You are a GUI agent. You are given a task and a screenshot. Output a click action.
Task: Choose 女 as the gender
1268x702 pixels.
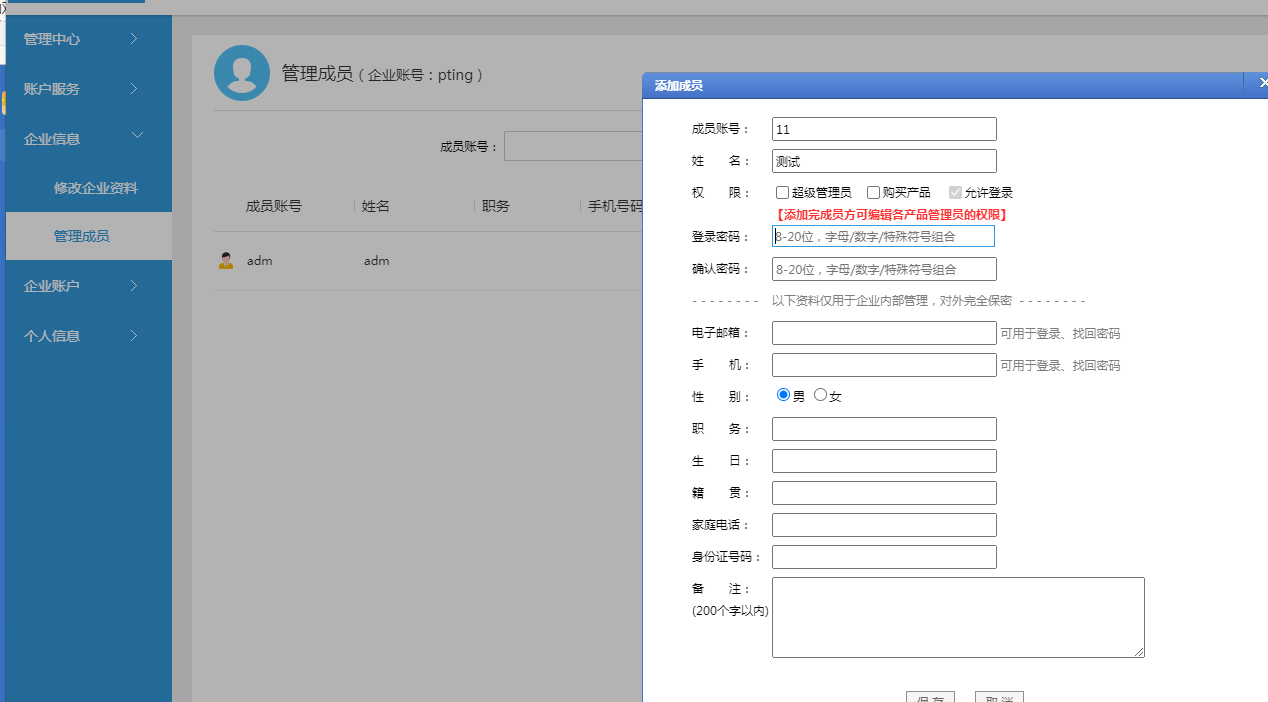(820, 395)
